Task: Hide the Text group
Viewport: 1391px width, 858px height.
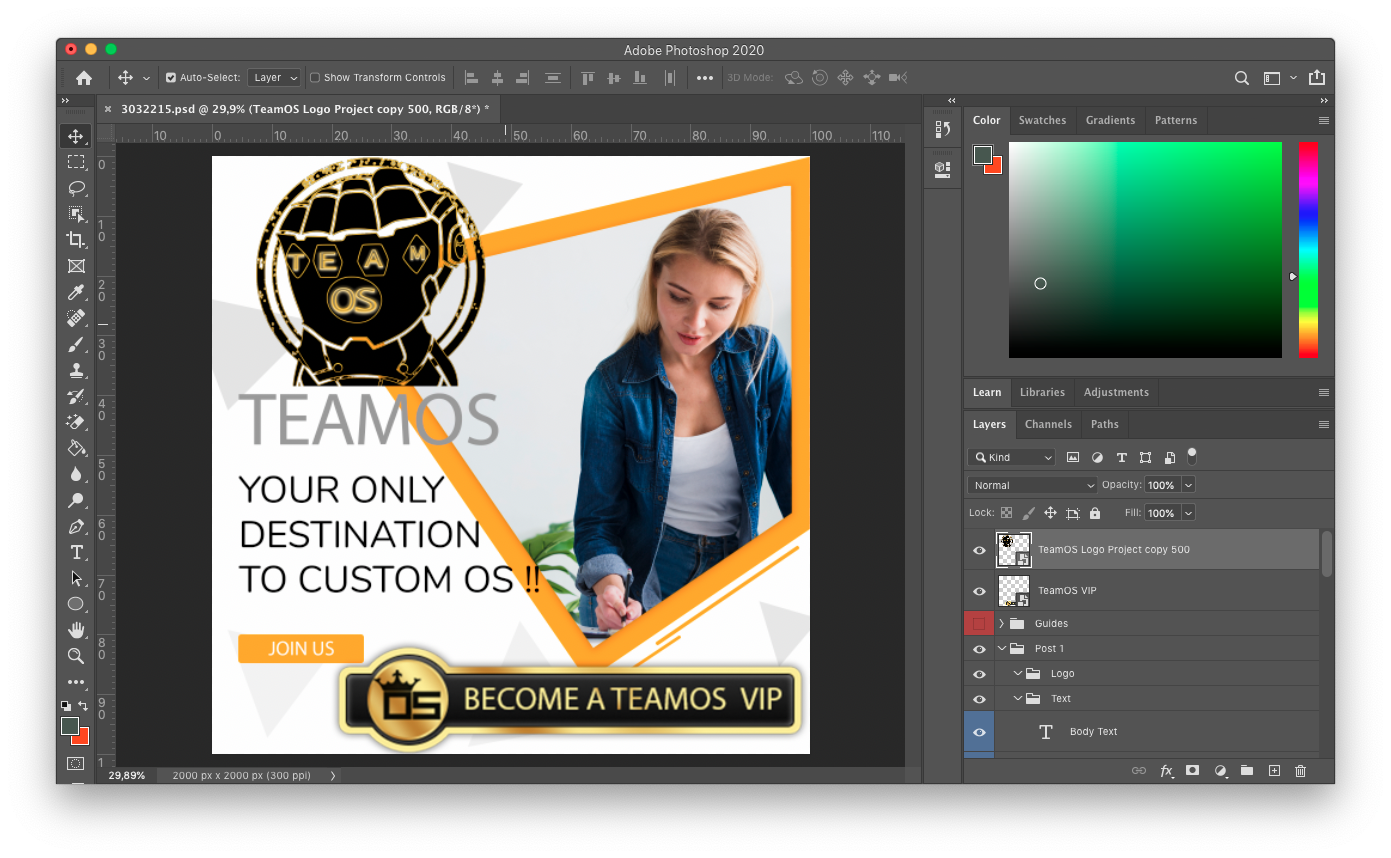Action: (980, 699)
